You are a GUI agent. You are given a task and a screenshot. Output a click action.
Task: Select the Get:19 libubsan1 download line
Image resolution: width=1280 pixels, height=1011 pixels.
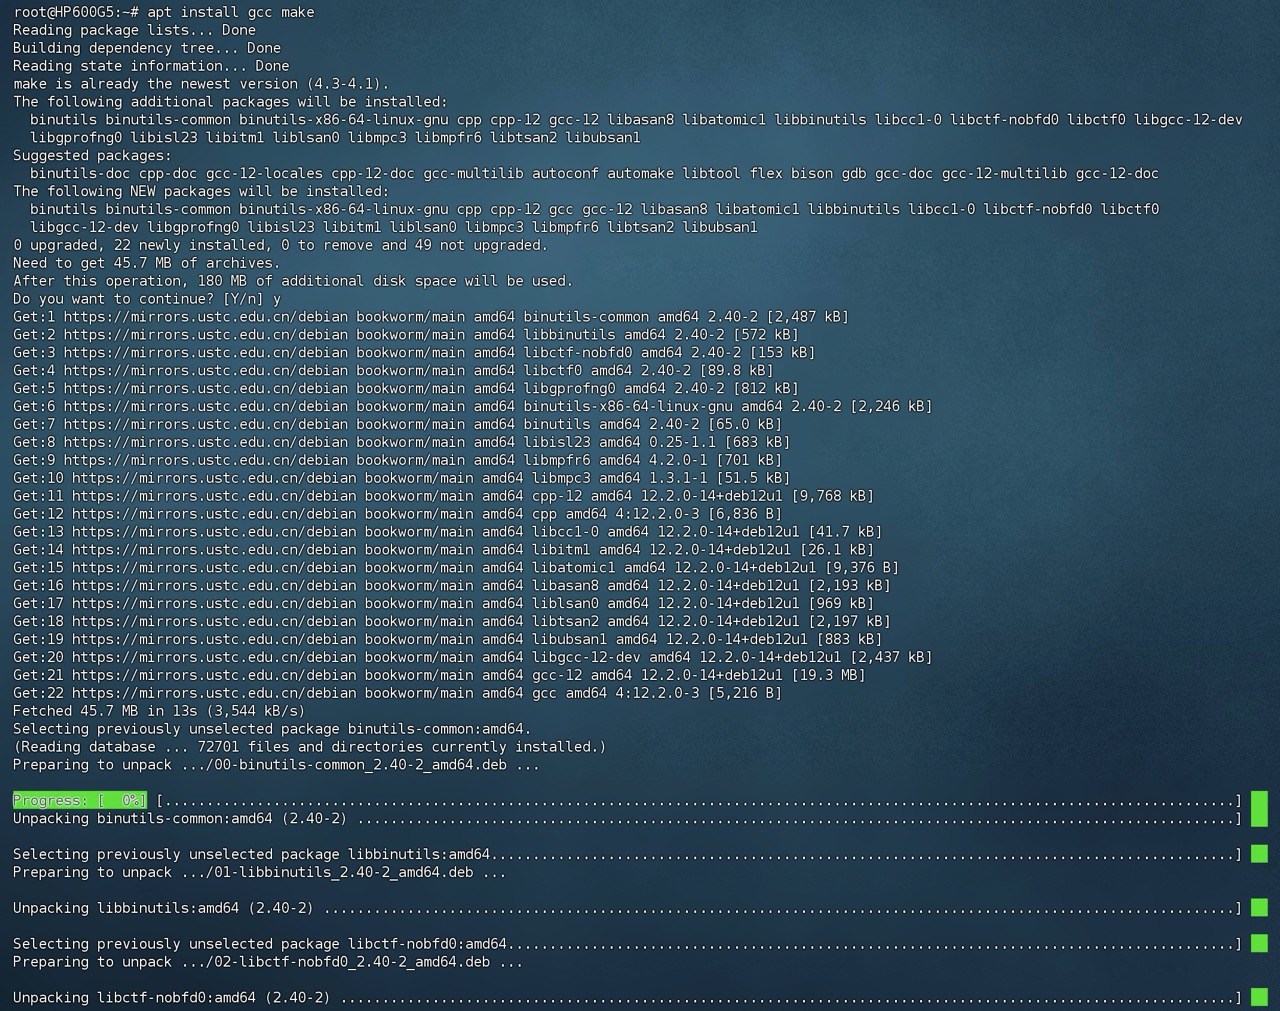448,639
